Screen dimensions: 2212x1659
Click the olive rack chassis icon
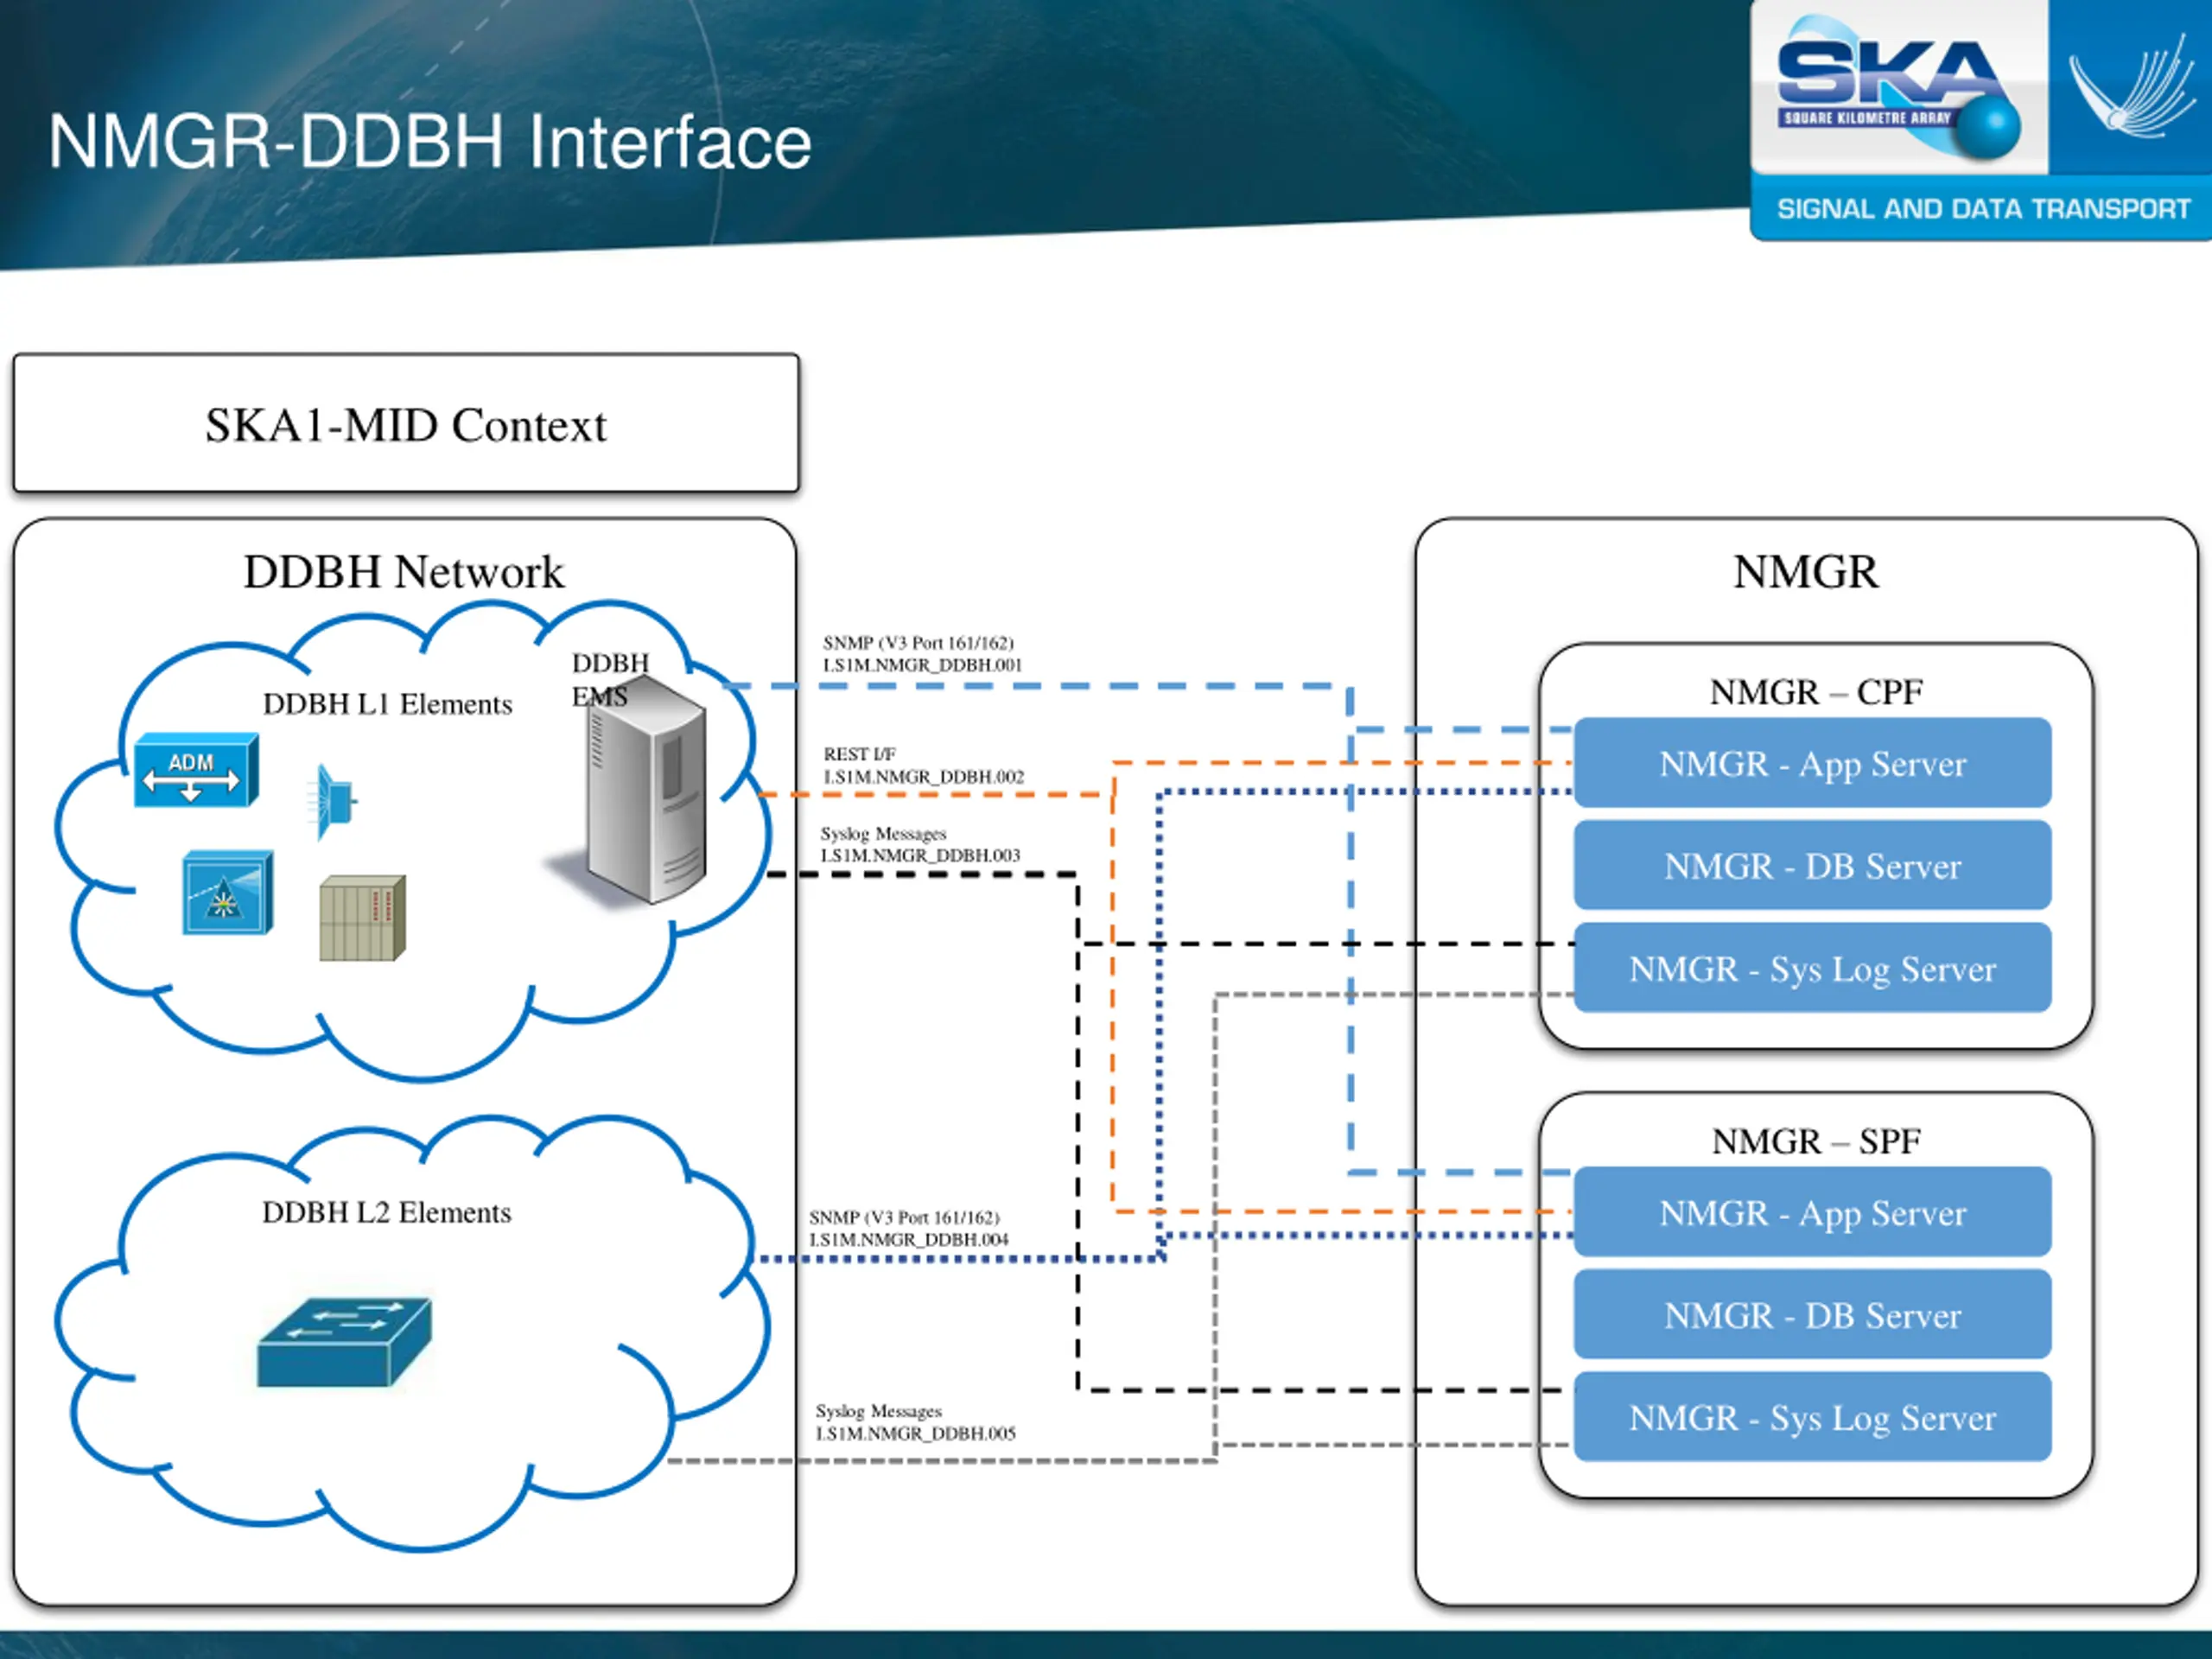point(362,918)
